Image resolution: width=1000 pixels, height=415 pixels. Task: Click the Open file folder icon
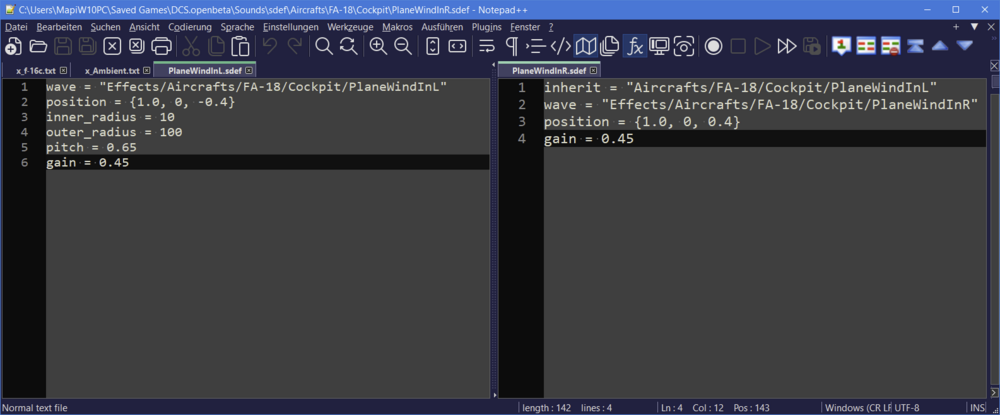click(38, 46)
